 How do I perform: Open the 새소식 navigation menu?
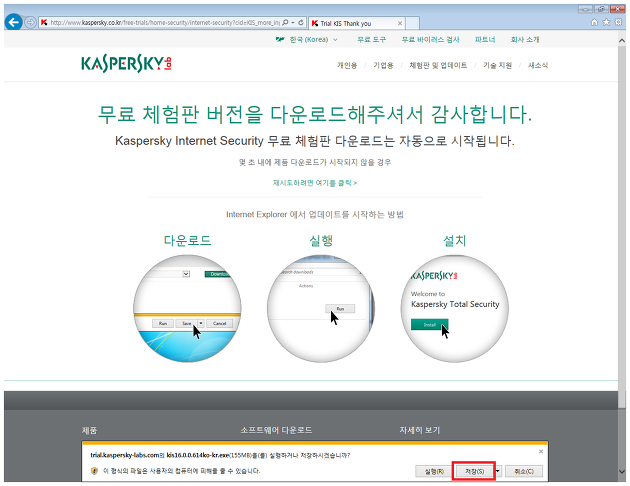click(538, 65)
